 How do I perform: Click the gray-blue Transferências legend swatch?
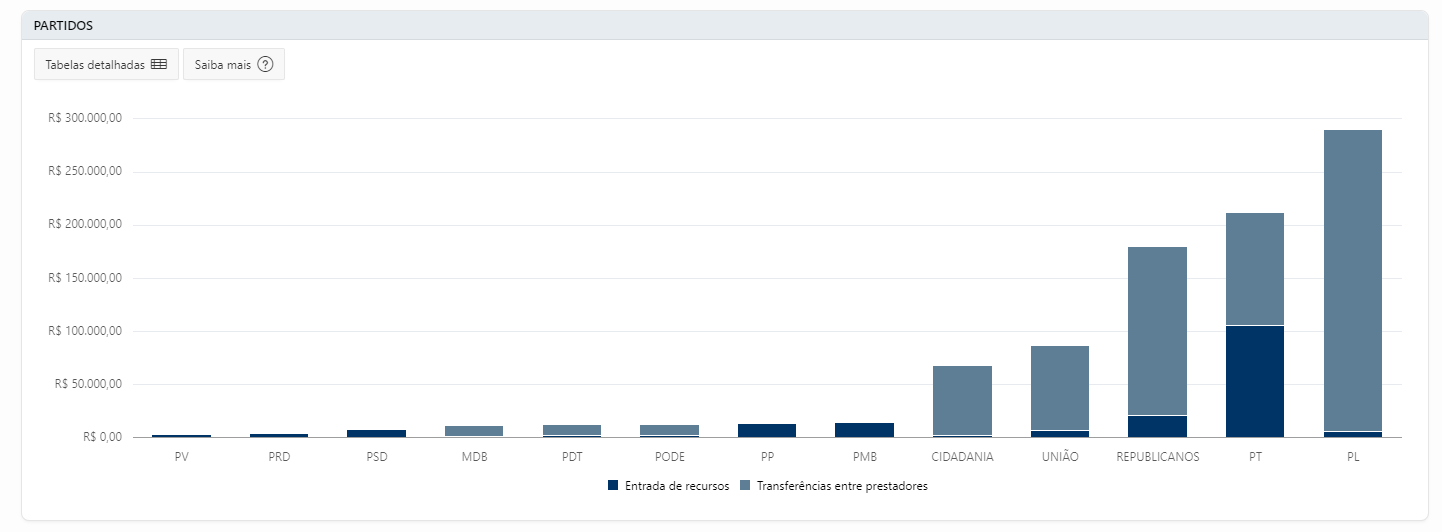[x=745, y=486]
